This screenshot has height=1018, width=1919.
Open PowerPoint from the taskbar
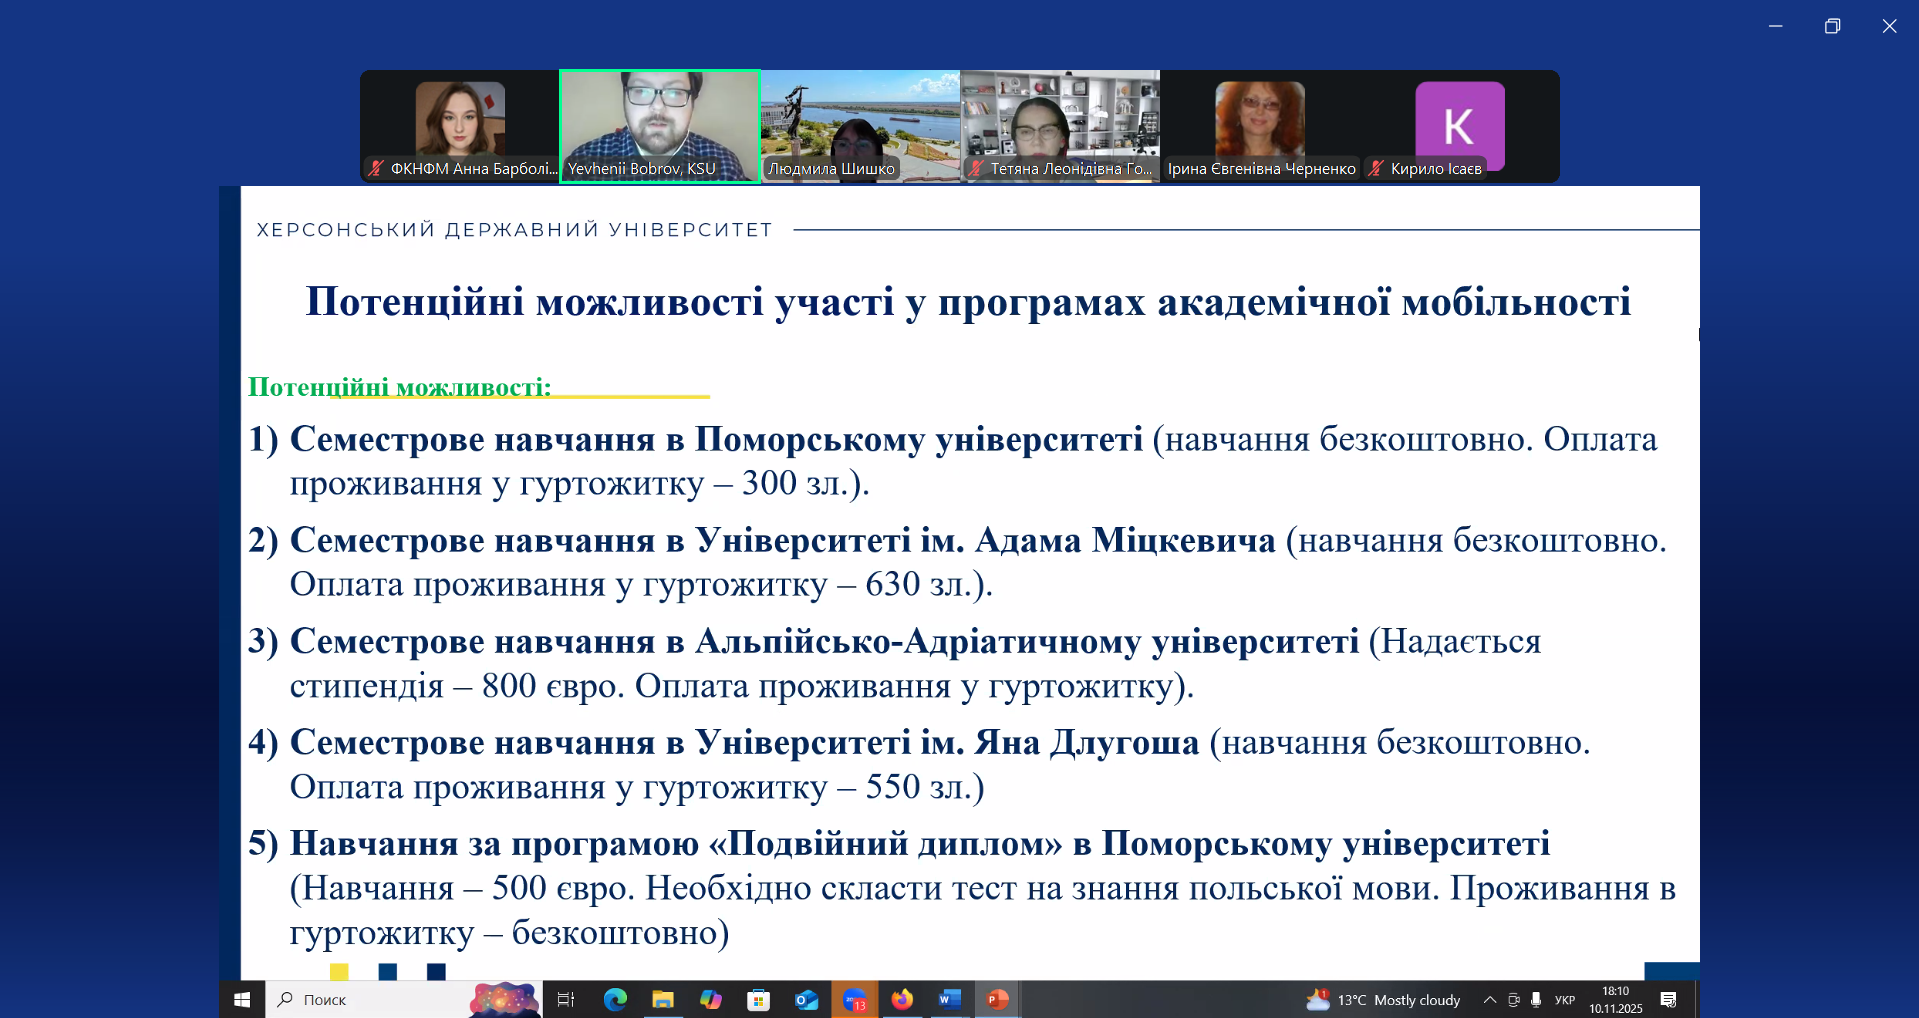pyautogui.click(x=997, y=999)
